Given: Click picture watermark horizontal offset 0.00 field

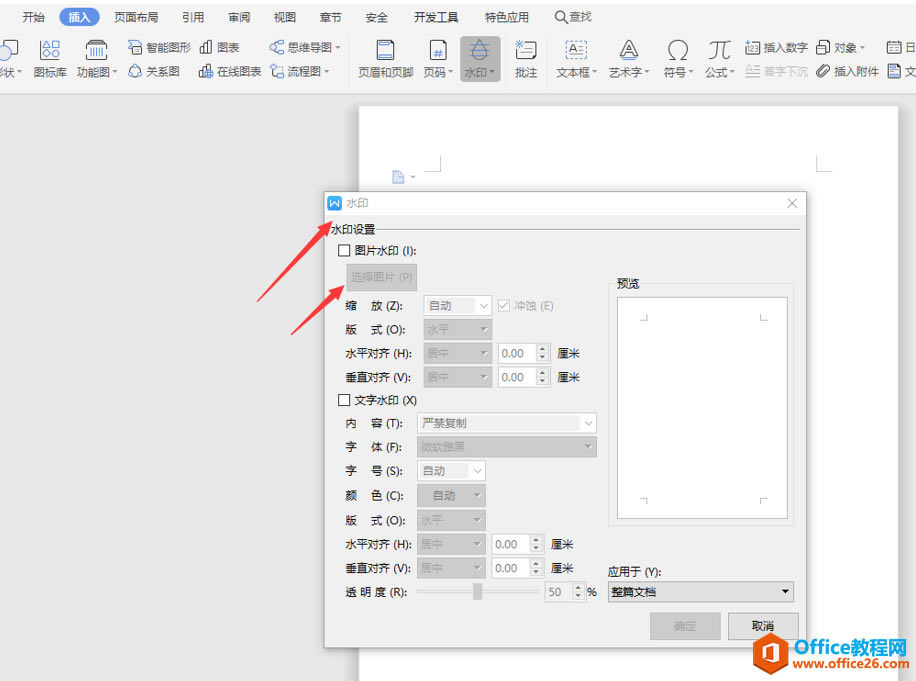Looking at the screenshot, I should [516, 353].
